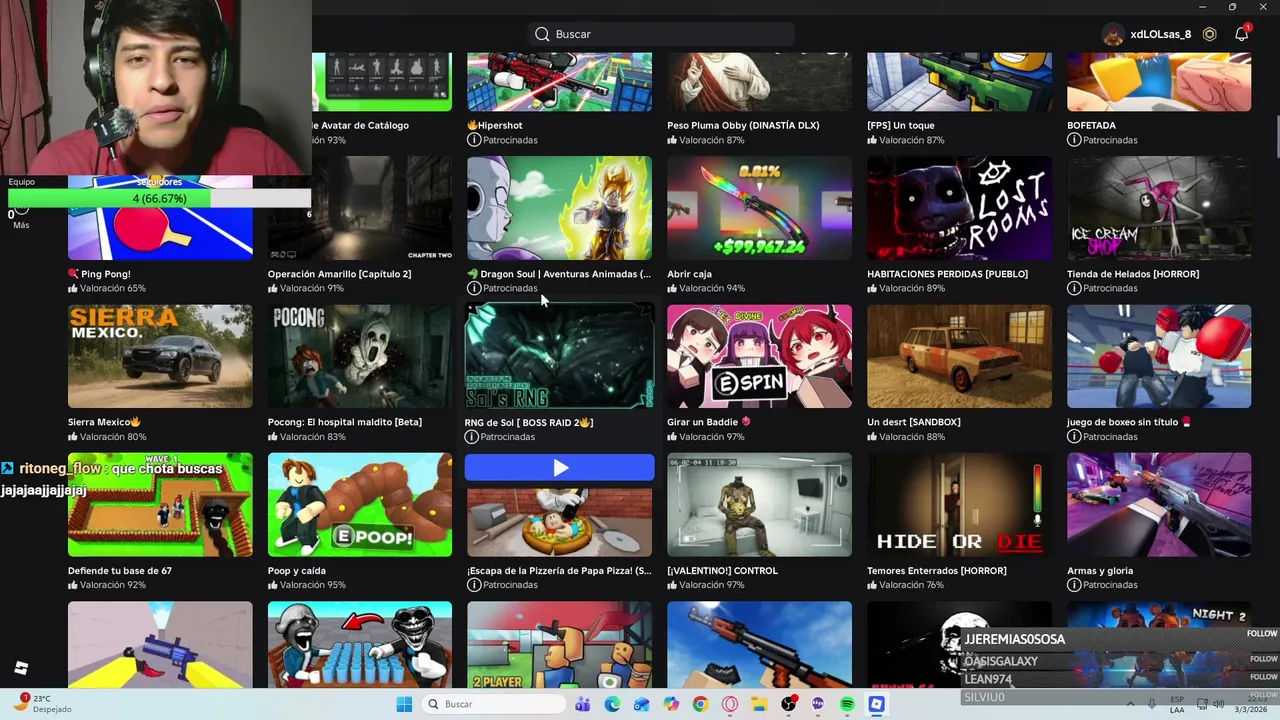Click the Temores Enterrados [HORROR] title
This screenshot has width=1280, height=720.
click(x=937, y=571)
